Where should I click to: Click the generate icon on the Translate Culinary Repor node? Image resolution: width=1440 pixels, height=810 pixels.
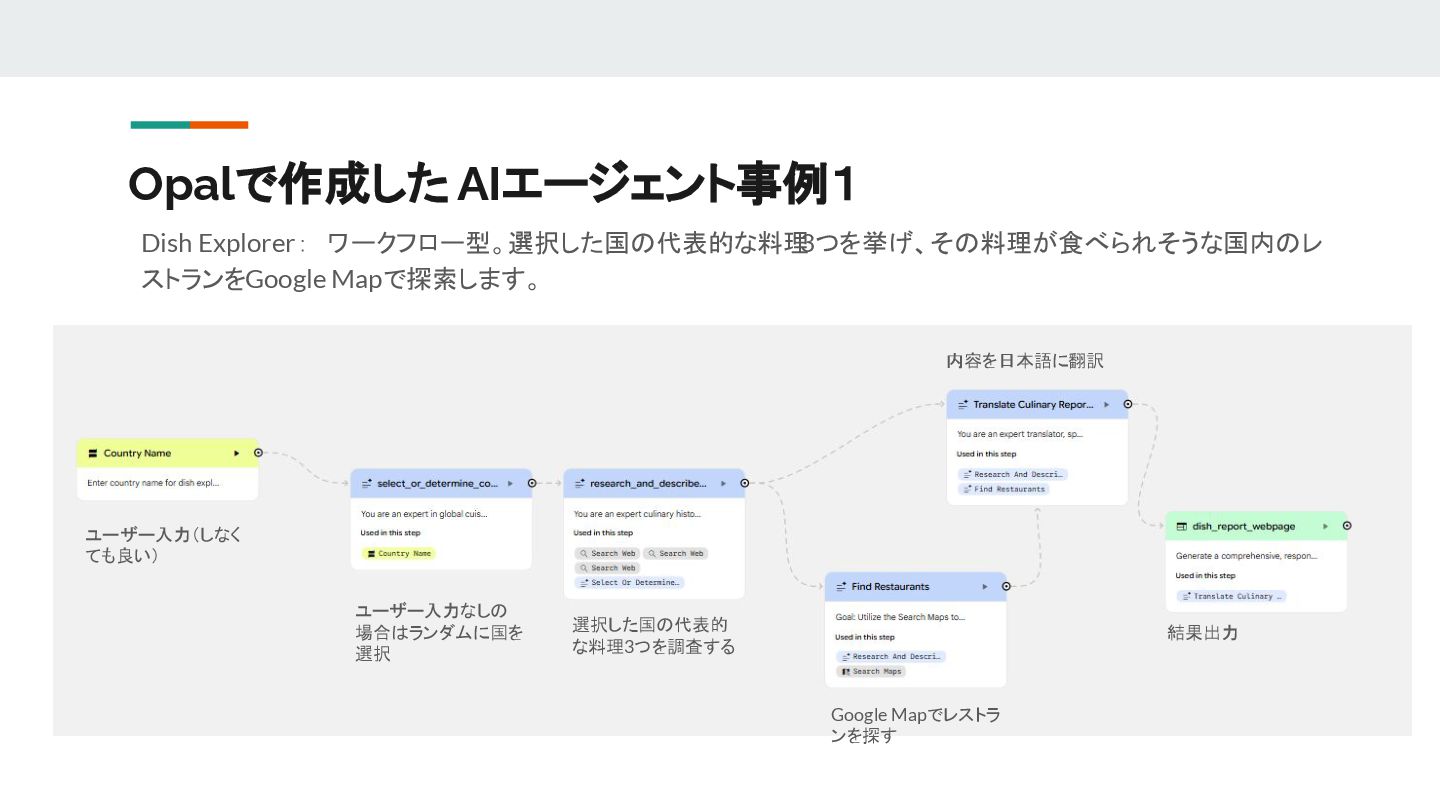(963, 405)
